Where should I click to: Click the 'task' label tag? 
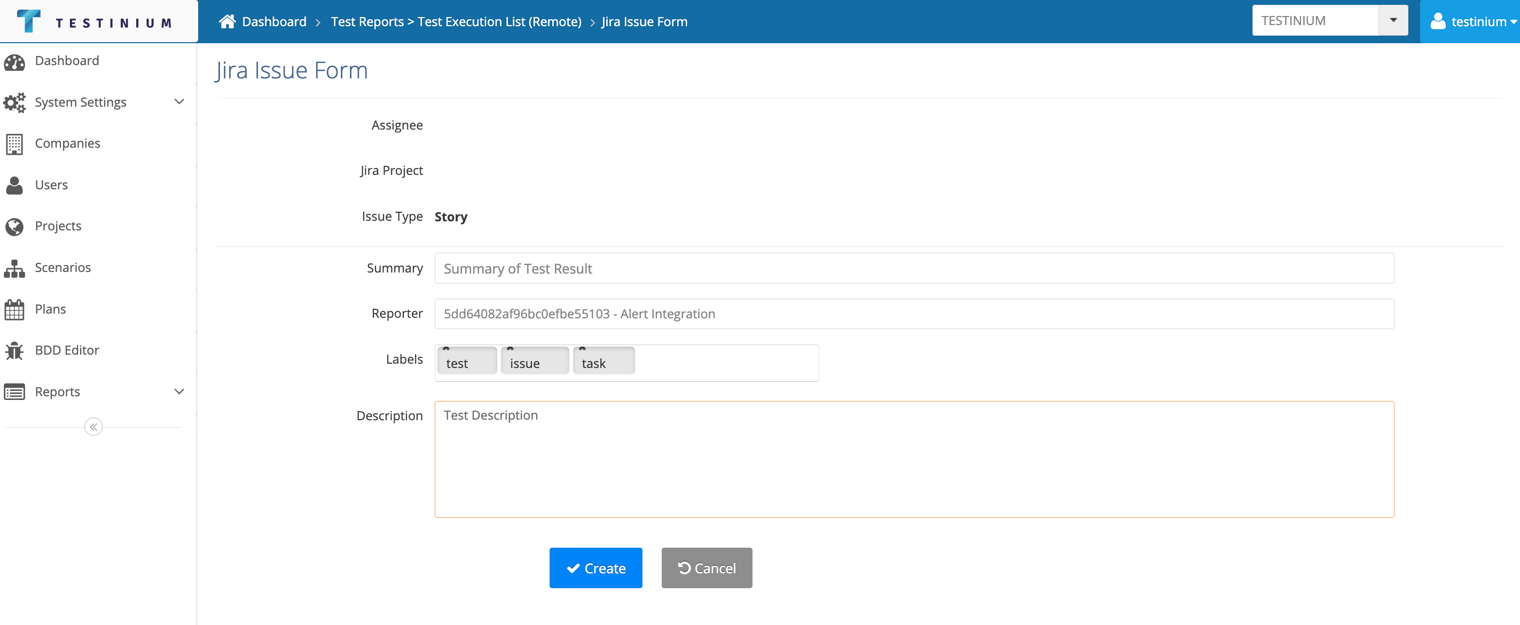pyautogui.click(x=604, y=362)
